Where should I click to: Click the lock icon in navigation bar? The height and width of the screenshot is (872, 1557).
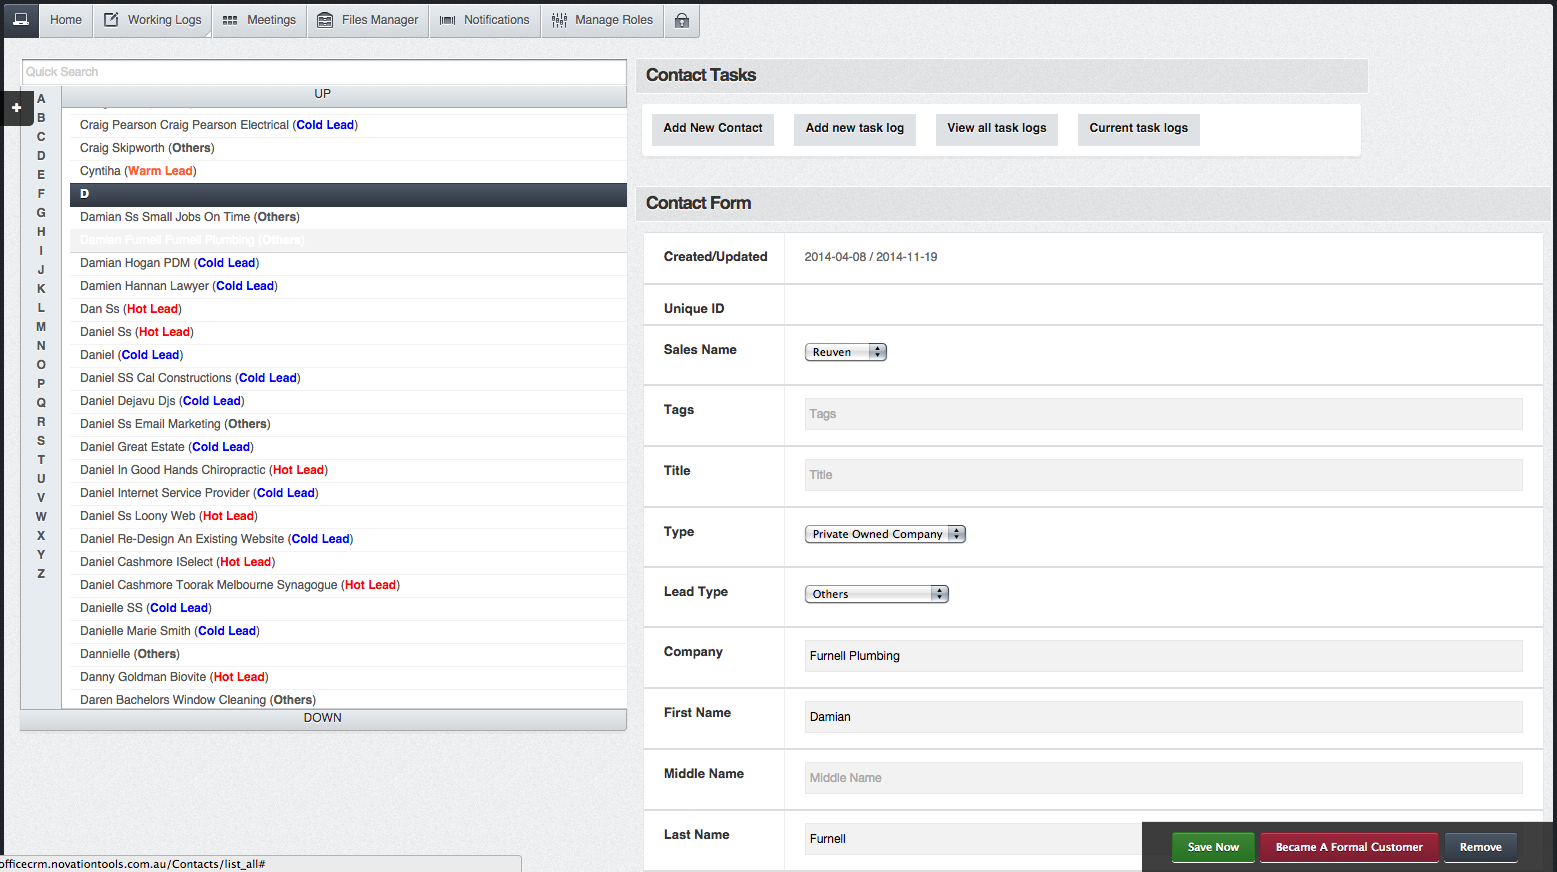tap(682, 20)
